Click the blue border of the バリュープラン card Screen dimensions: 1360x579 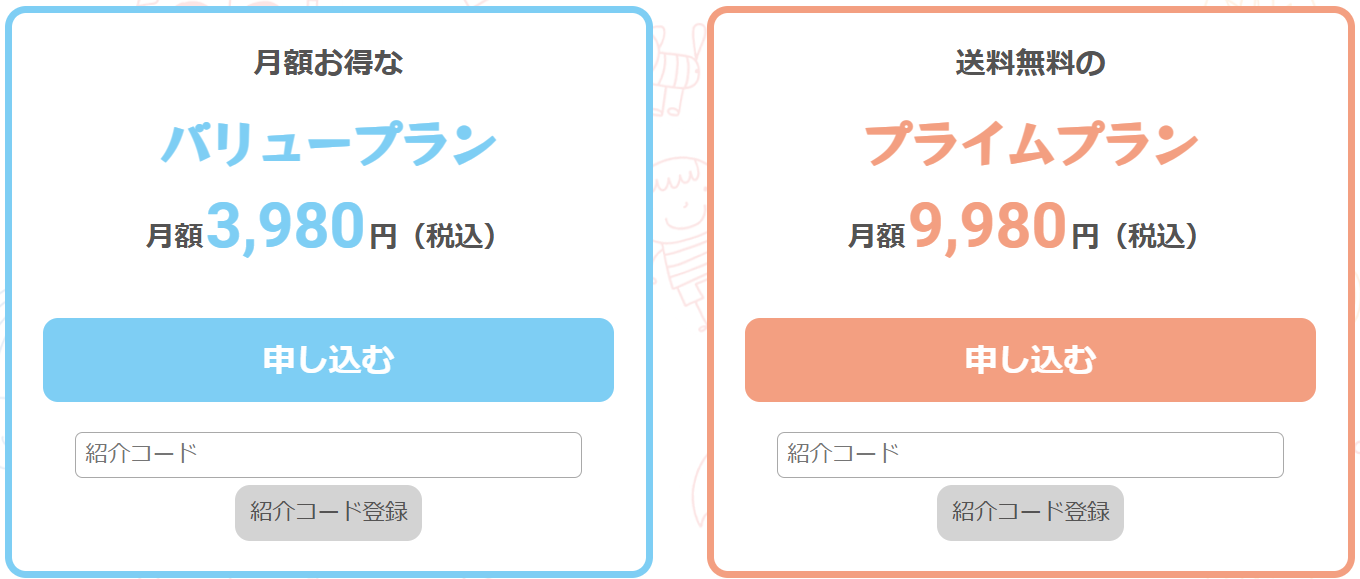pyautogui.click(x=8, y=290)
